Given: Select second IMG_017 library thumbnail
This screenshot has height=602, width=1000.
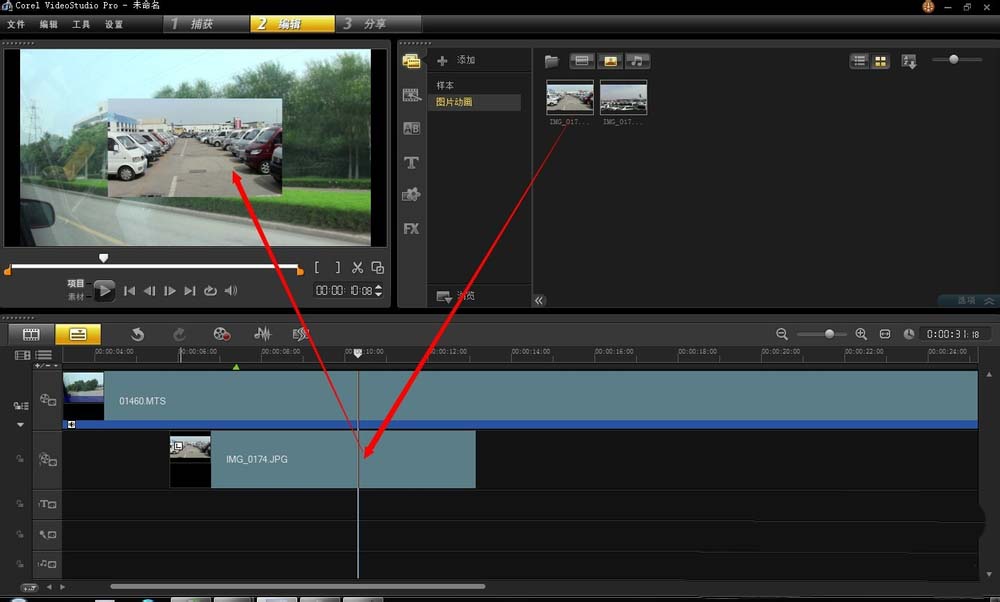Looking at the screenshot, I should (623, 97).
